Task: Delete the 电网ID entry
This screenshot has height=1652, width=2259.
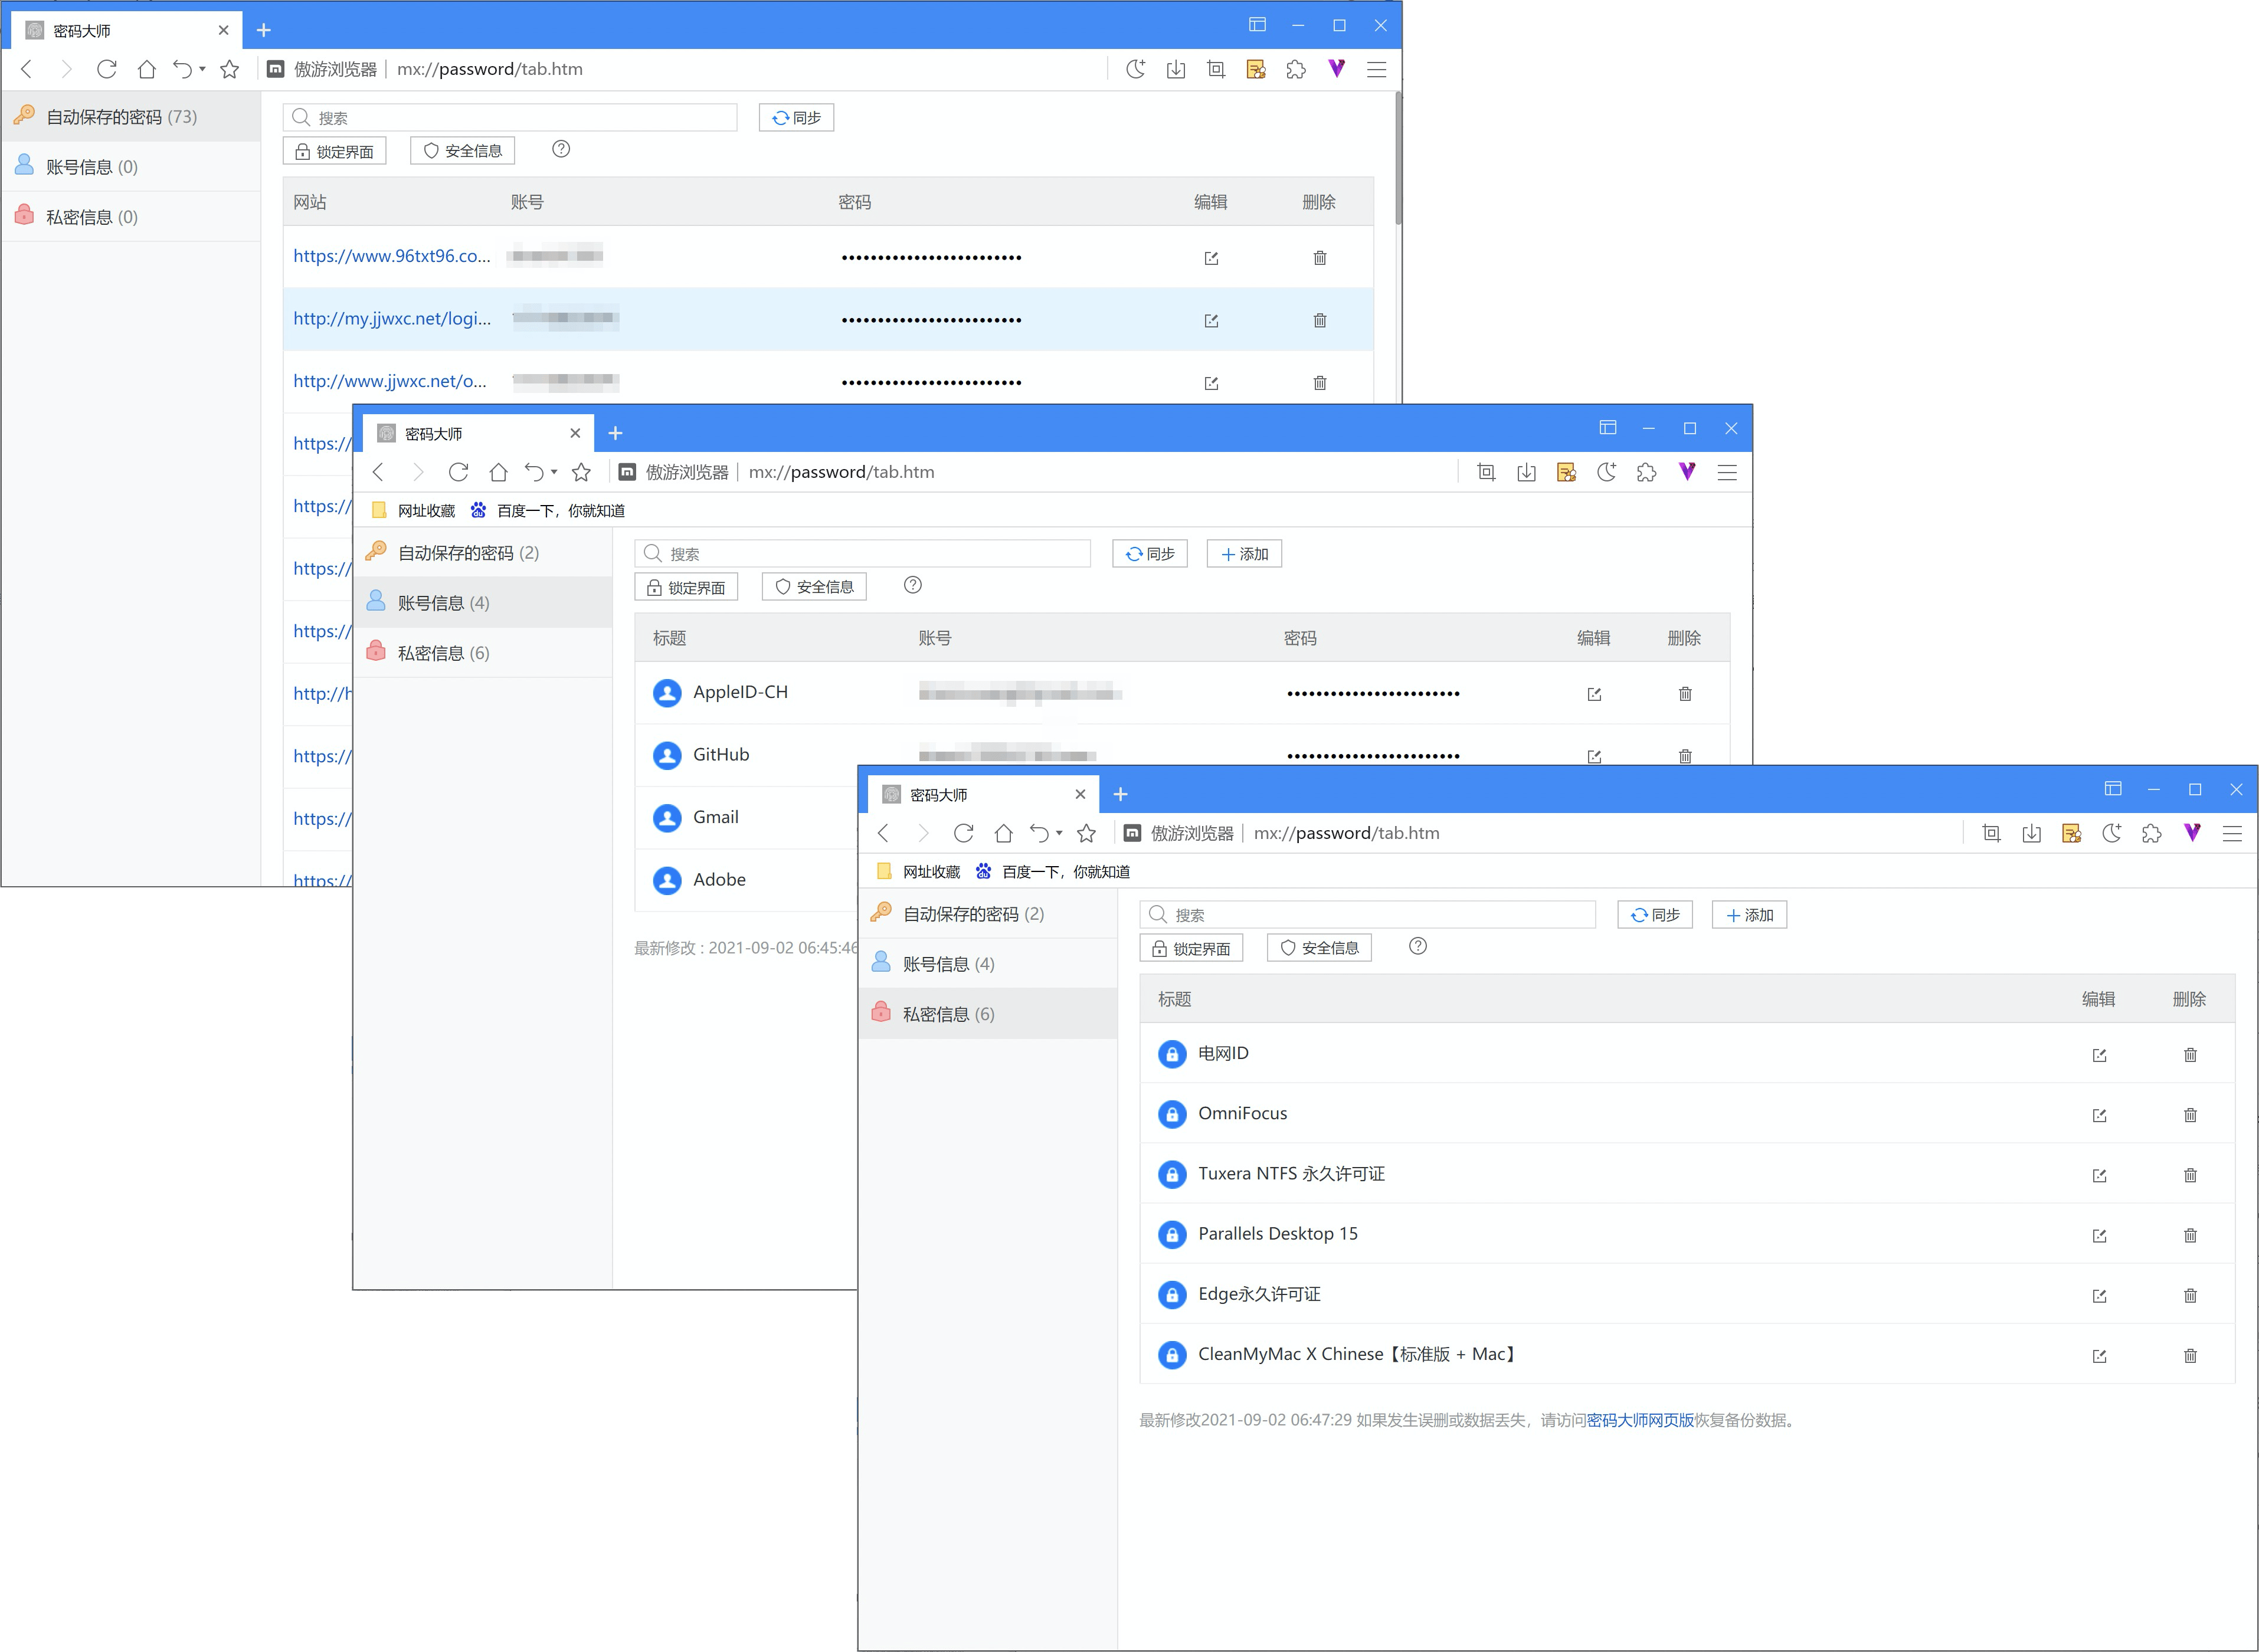Action: [2190, 1055]
